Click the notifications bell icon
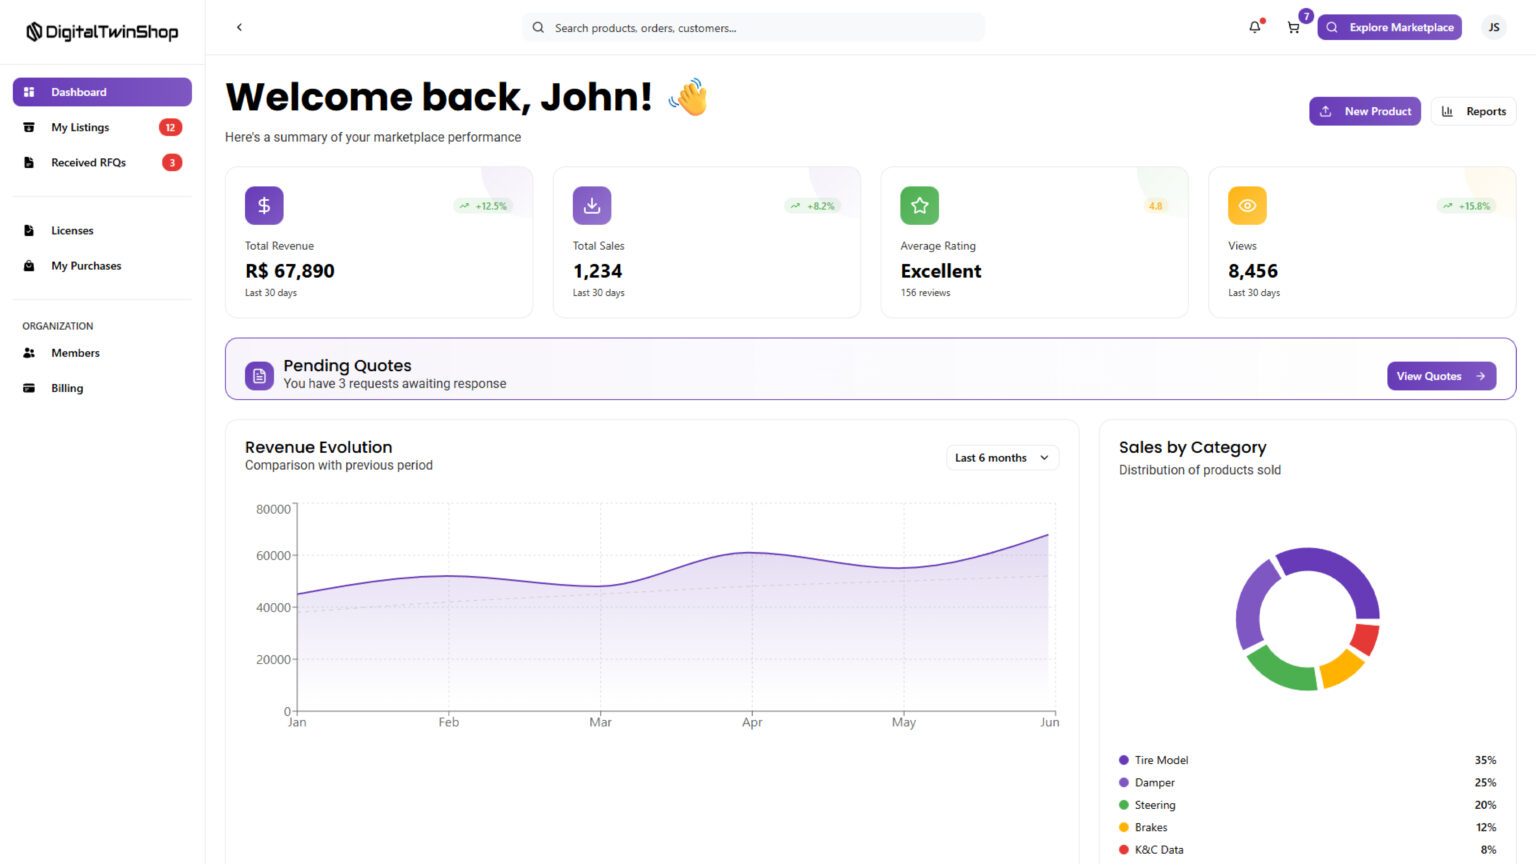The width and height of the screenshot is (1536, 864). click(x=1254, y=28)
